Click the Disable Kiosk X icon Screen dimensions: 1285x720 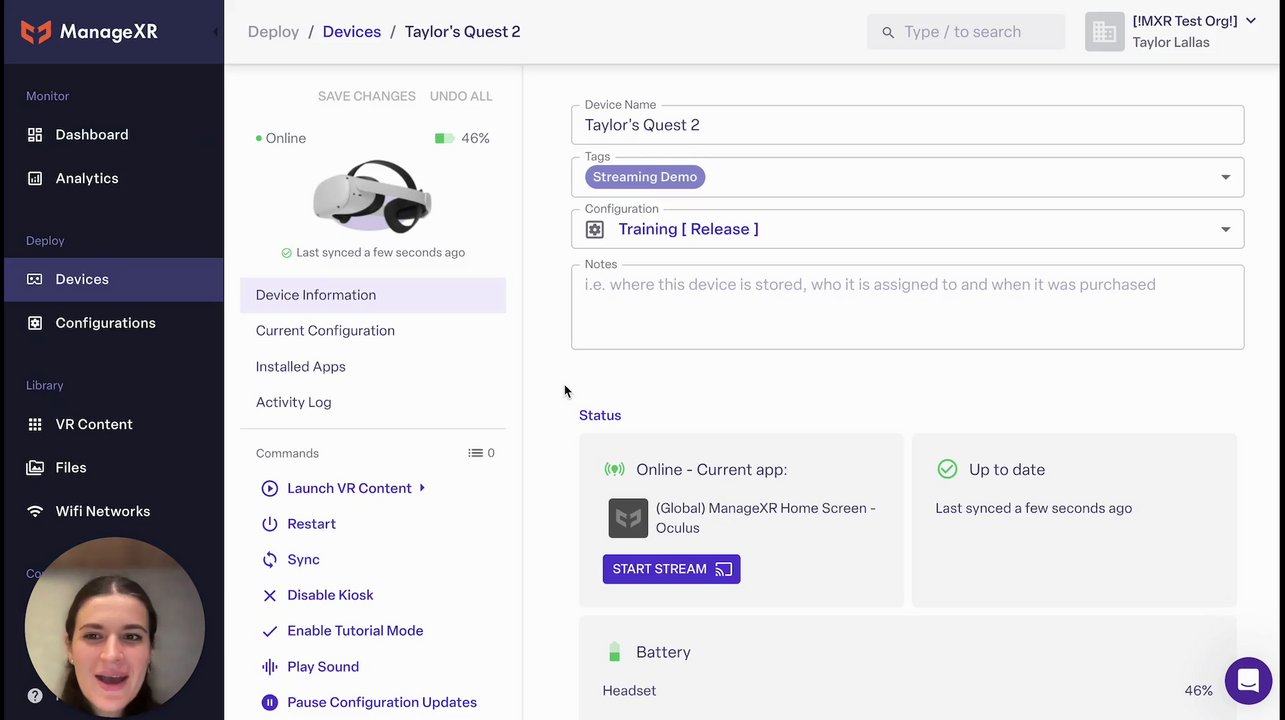click(269, 595)
